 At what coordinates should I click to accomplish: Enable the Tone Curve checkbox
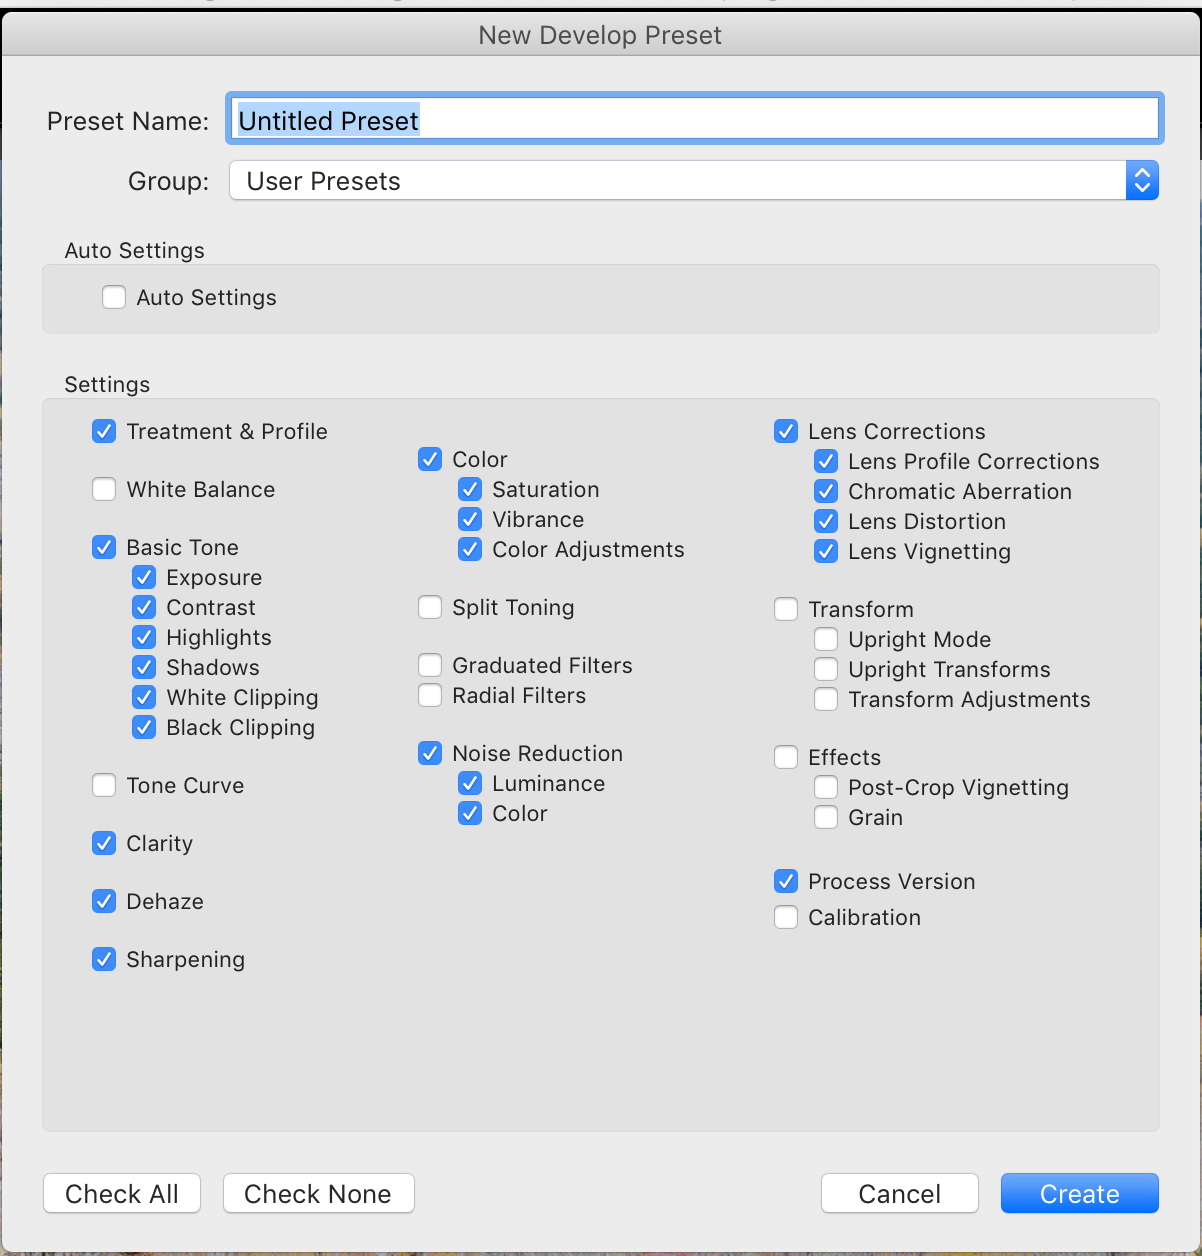tap(104, 785)
